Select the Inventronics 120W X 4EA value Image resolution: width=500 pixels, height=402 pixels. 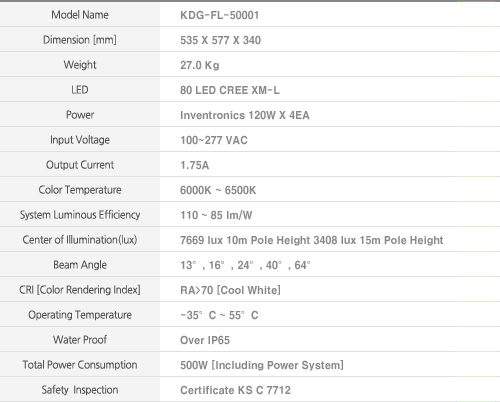245,115
